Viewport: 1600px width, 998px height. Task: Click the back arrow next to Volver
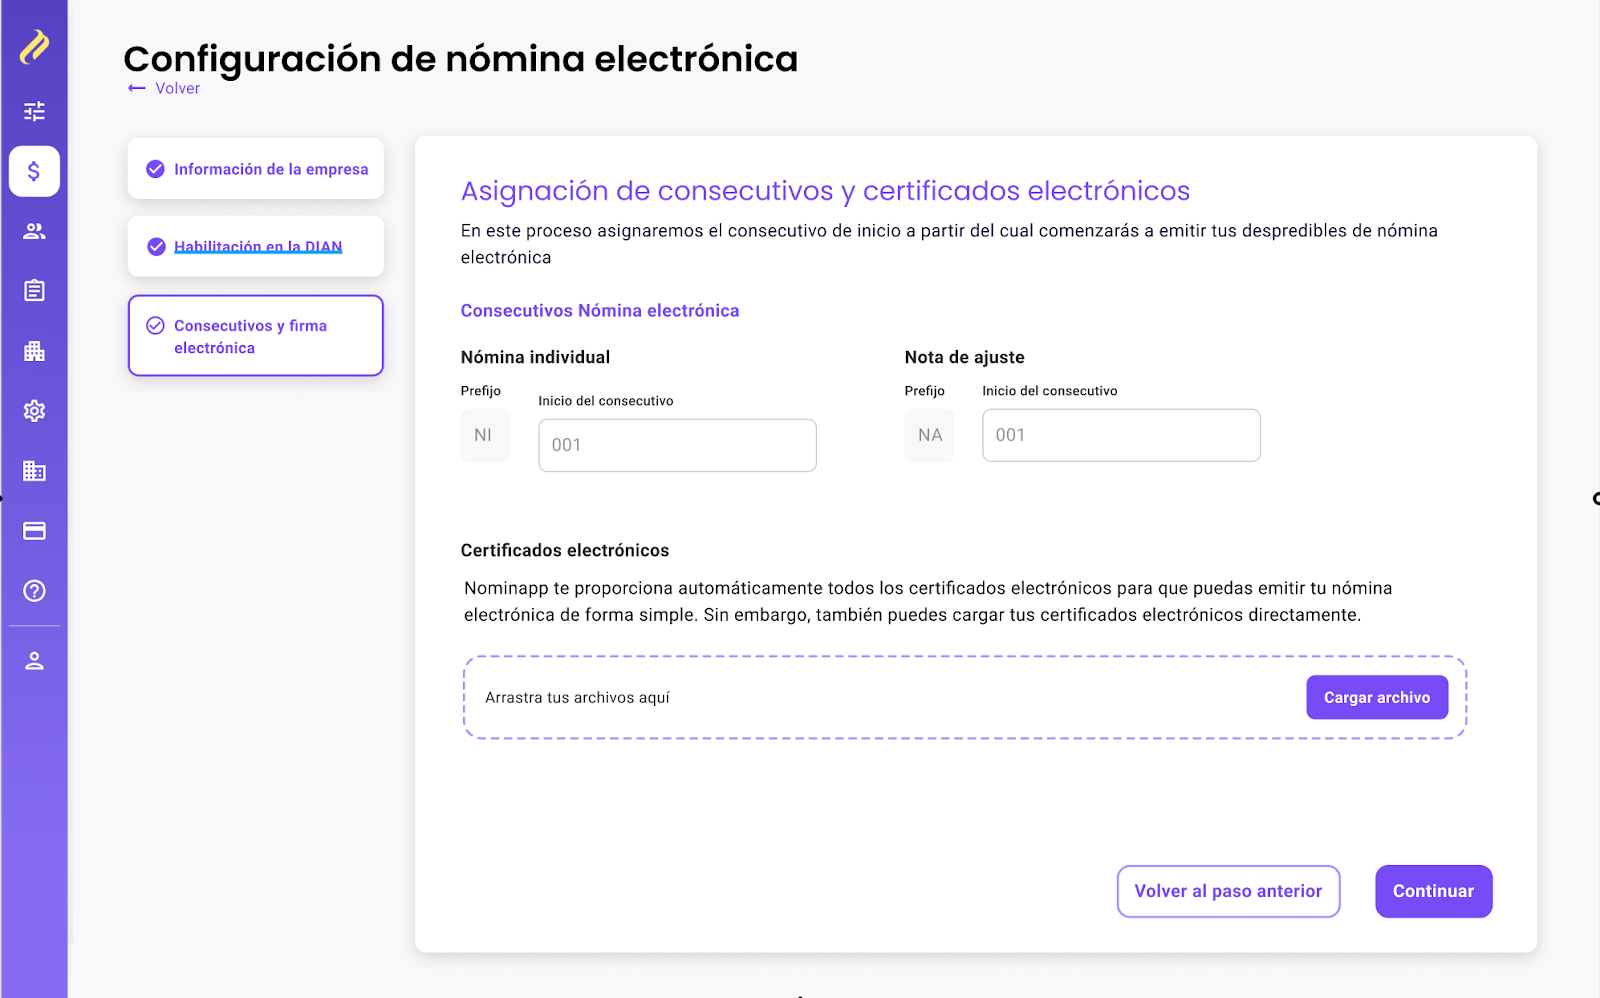coord(137,88)
